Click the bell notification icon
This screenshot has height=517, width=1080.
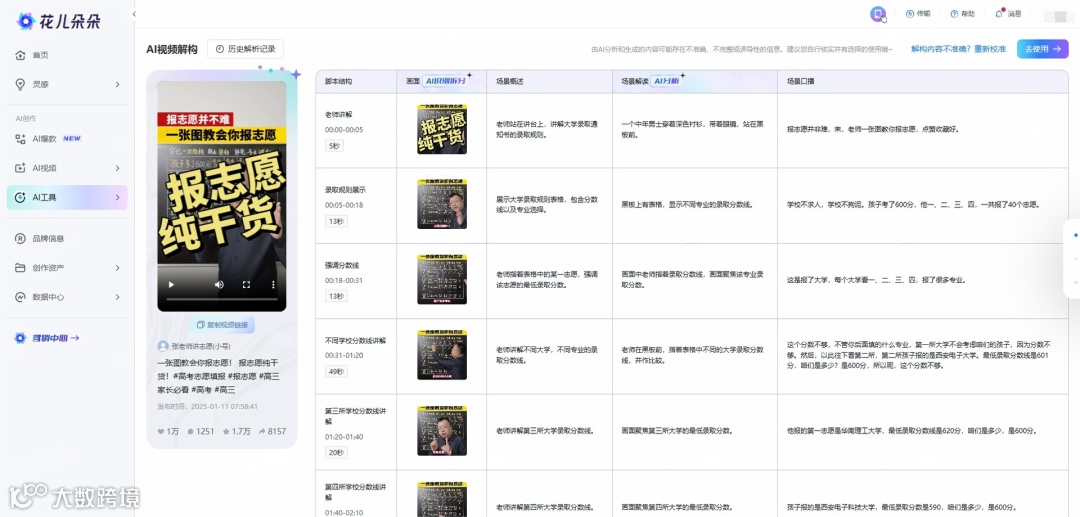tap(999, 14)
